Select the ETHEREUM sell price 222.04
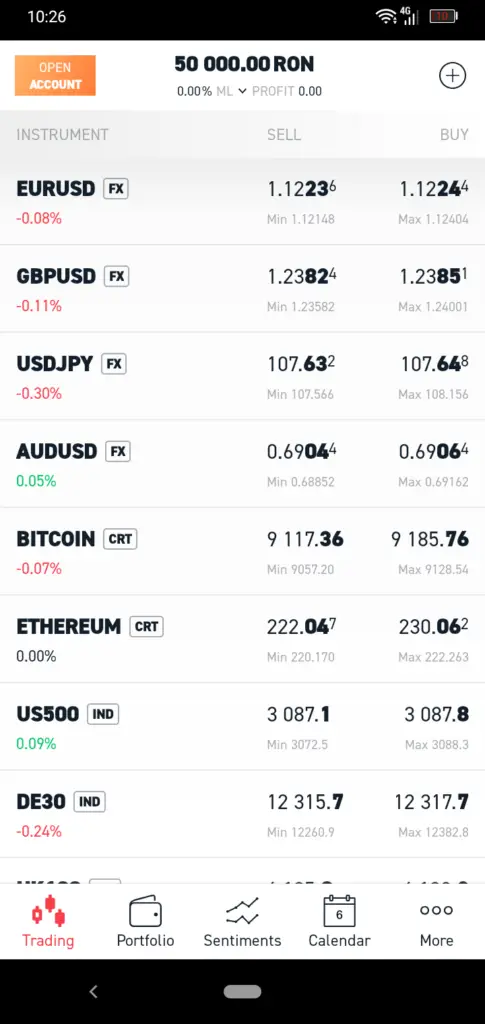This screenshot has height=1024, width=485. tap(302, 627)
